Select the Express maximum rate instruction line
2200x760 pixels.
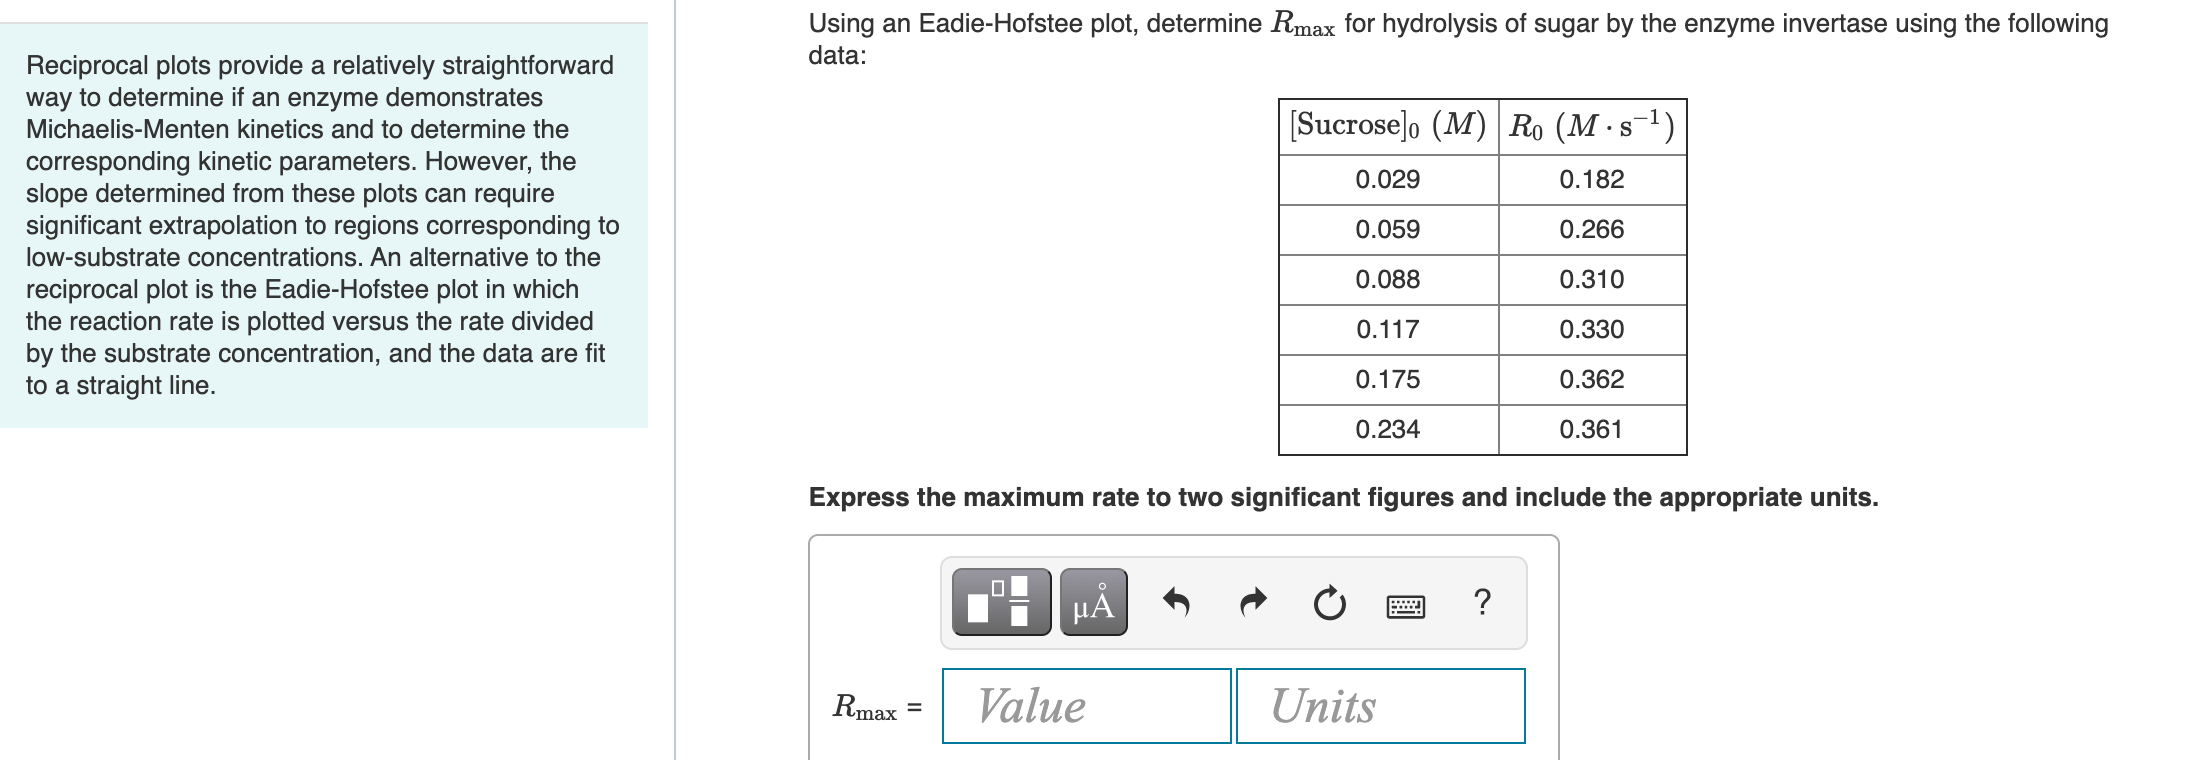pyautogui.click(x=1344, y=496)
